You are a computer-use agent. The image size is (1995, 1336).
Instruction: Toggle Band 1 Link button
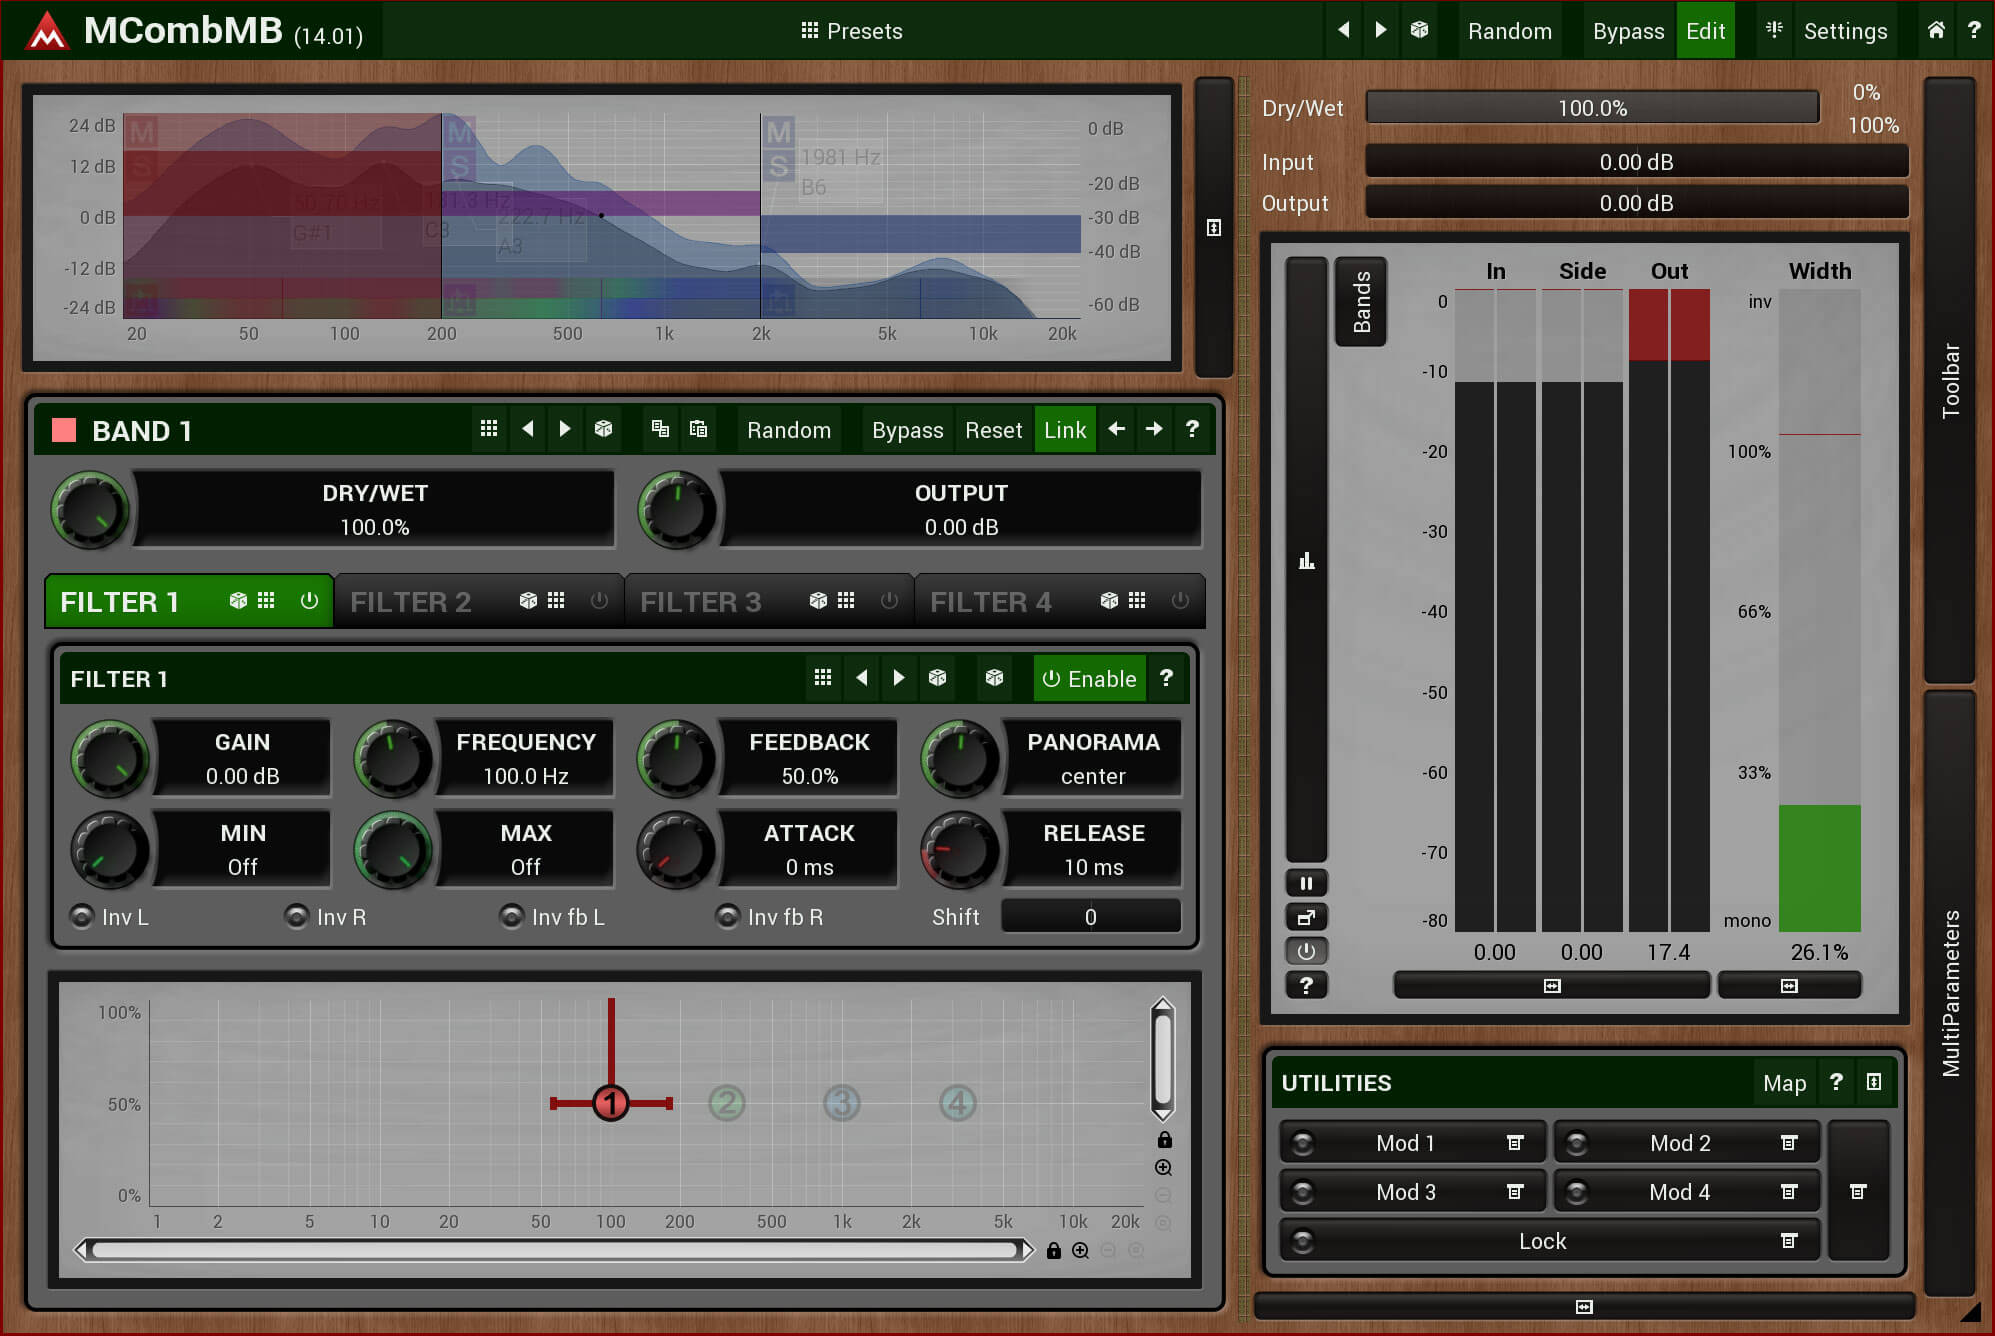coord(1065,430)
